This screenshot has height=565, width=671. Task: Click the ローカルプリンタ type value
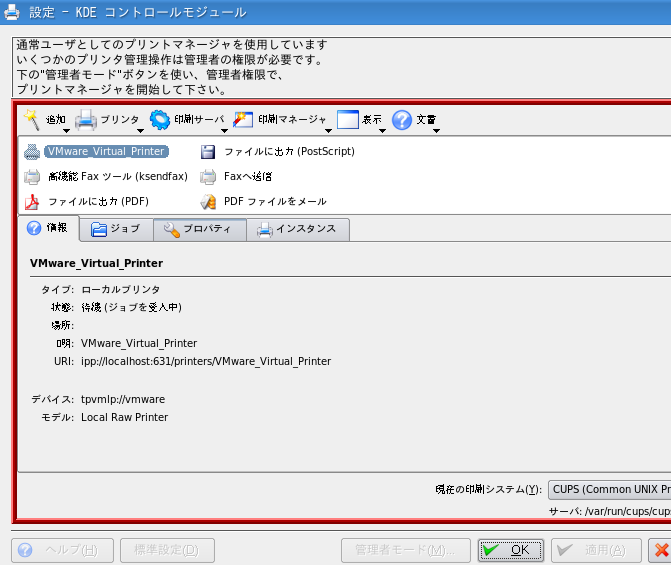(x=121, y=290)
